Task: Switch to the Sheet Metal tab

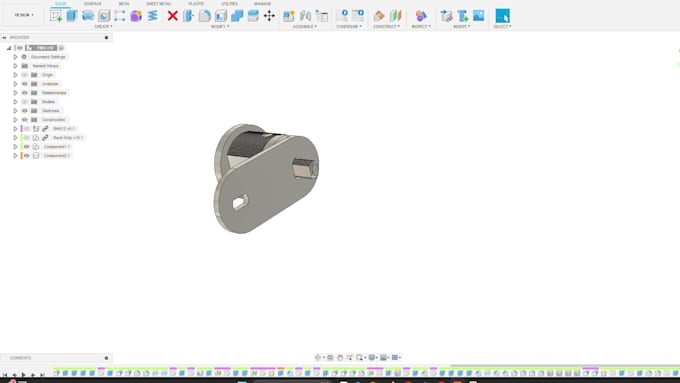Action: [x=159, y=3]
